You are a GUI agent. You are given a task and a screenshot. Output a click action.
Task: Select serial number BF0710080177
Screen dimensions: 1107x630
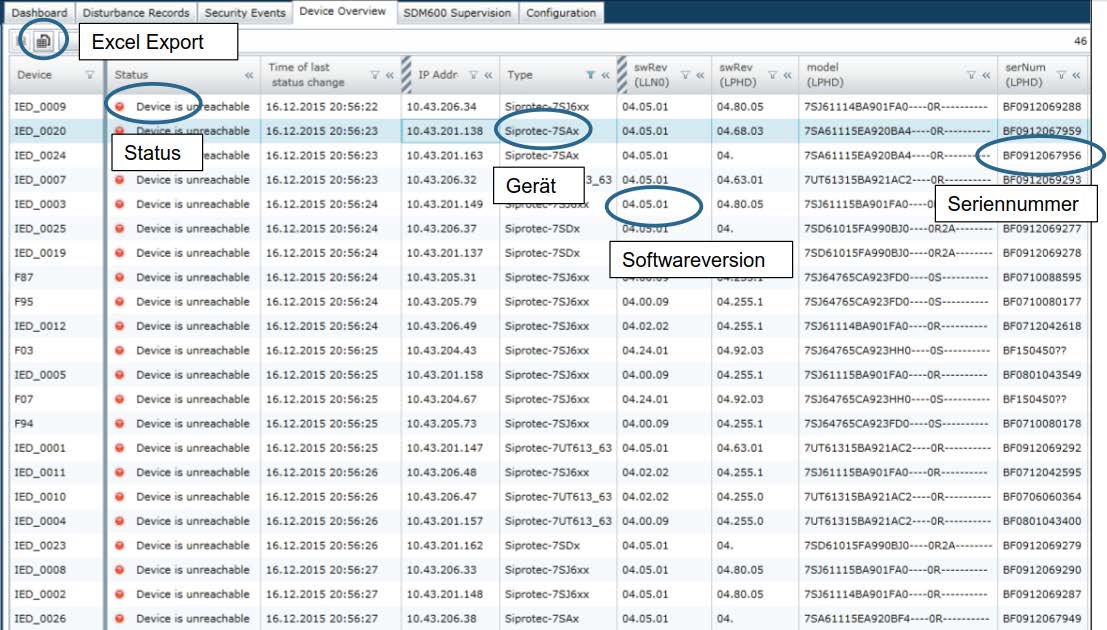point(1042,302)
